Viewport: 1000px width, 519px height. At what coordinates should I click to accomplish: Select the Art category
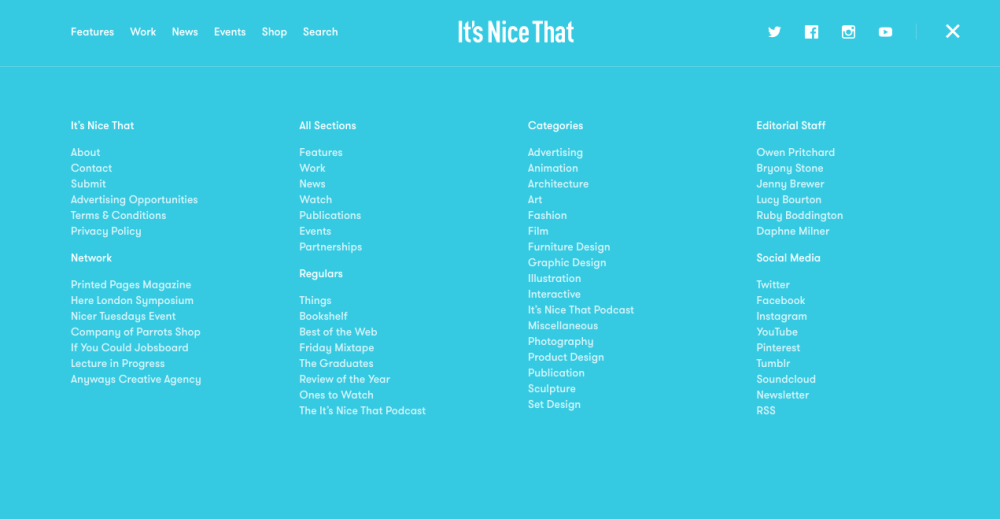(534, 200)
